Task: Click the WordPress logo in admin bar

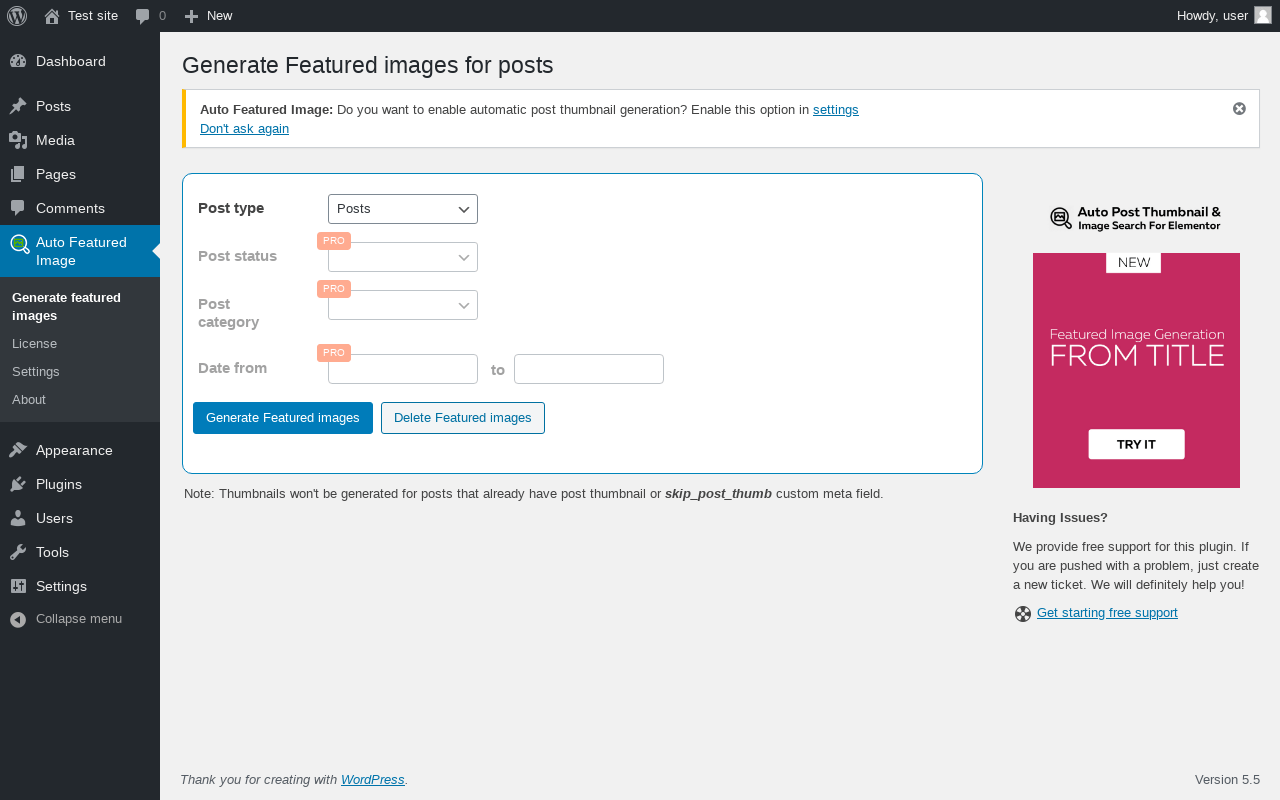Action: (17, 16)
